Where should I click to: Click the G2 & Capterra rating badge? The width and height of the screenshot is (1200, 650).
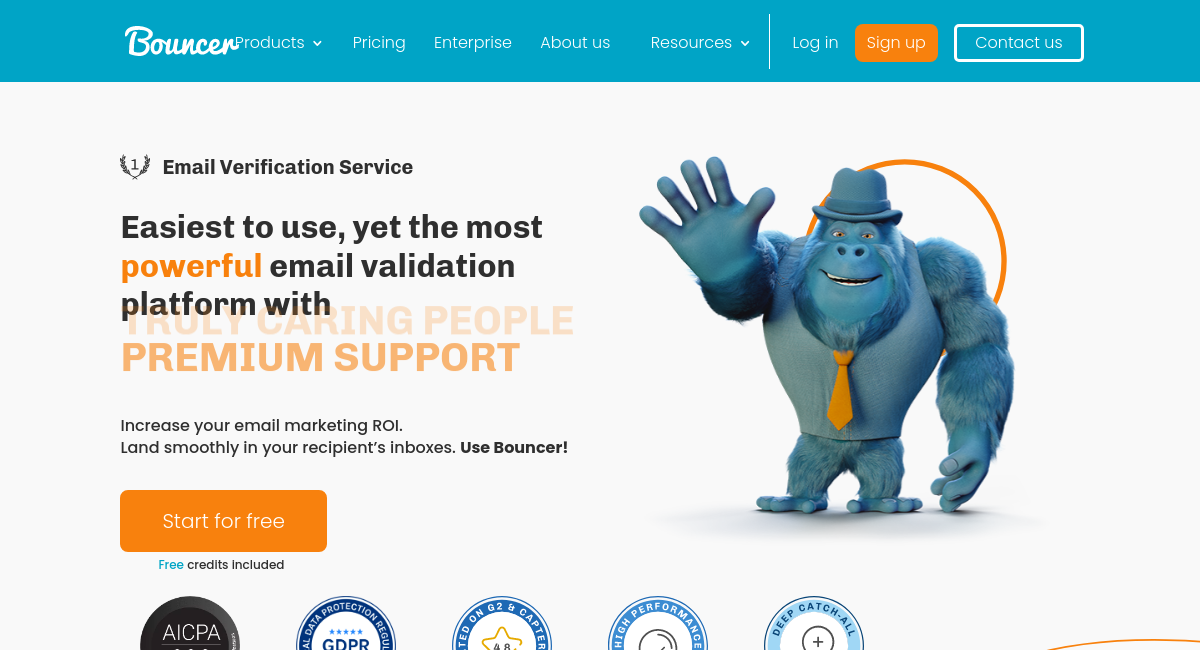click(502, 623)
